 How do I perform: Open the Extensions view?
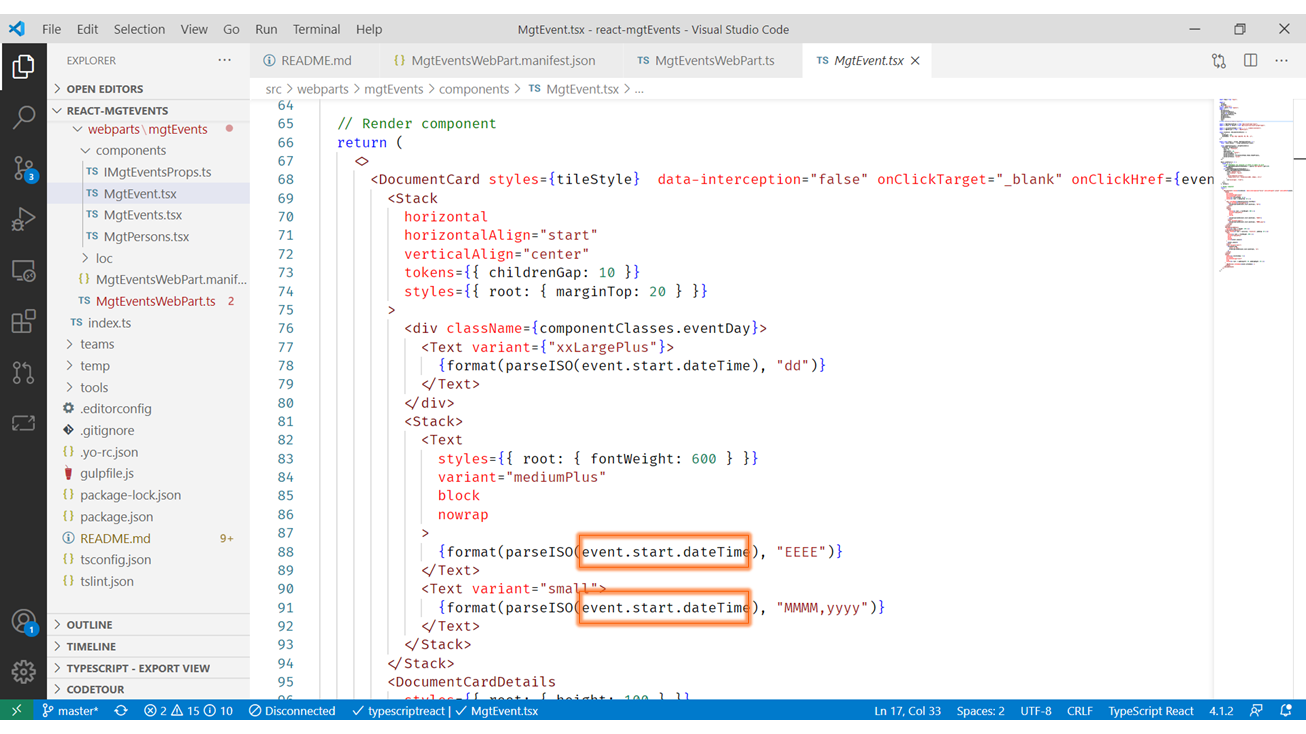[x=23, y=321]
